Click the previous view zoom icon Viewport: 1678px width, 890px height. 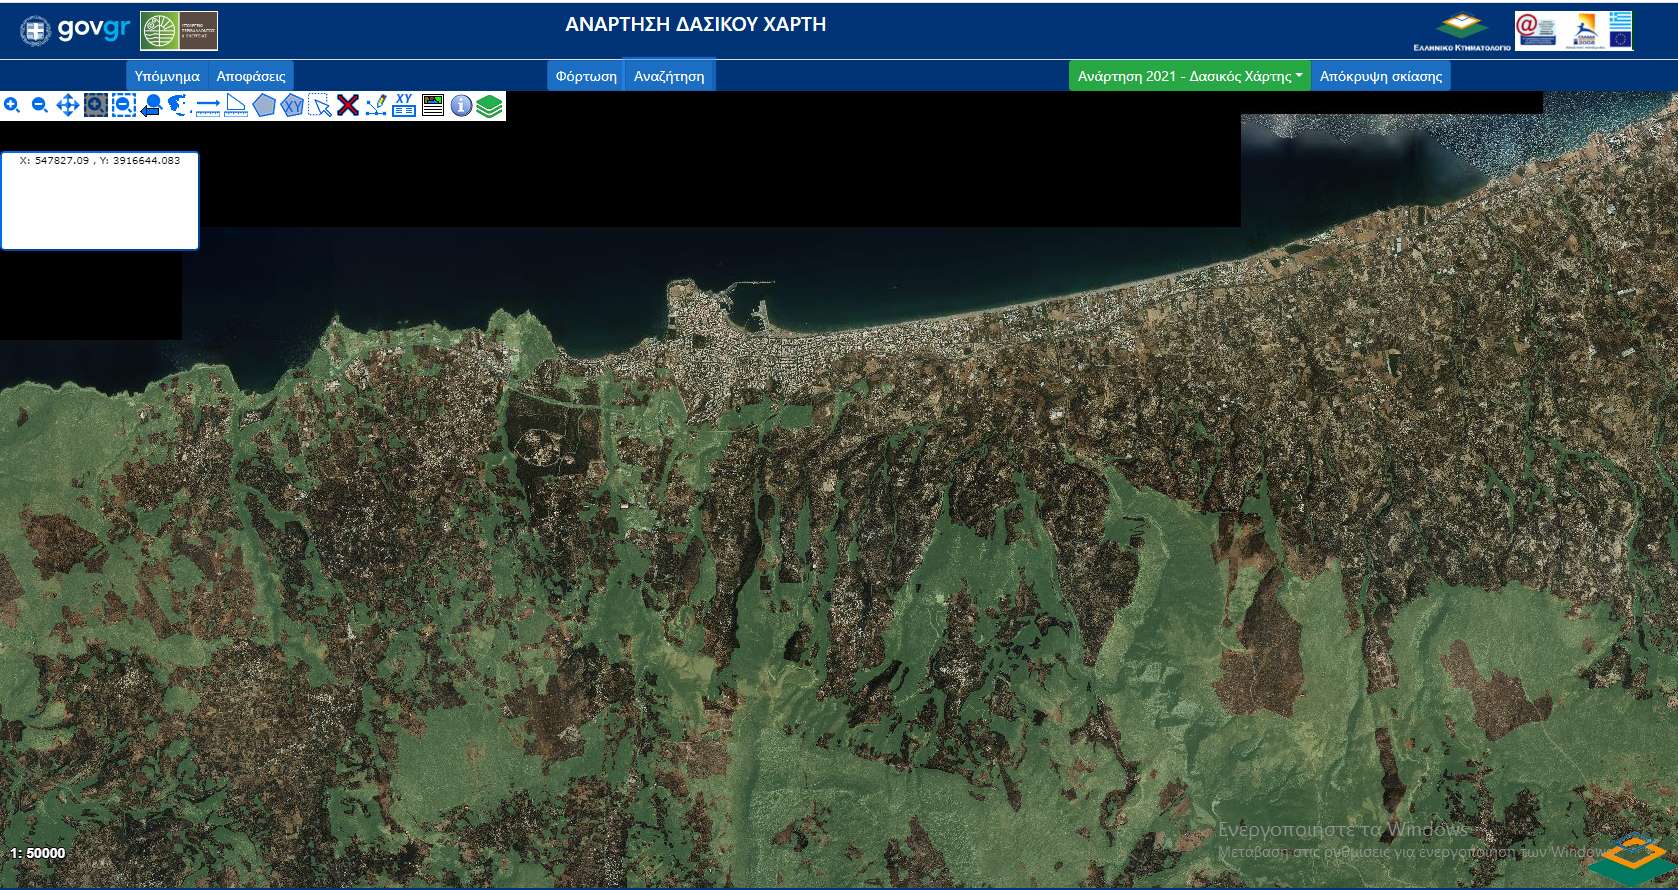(151, 105)
